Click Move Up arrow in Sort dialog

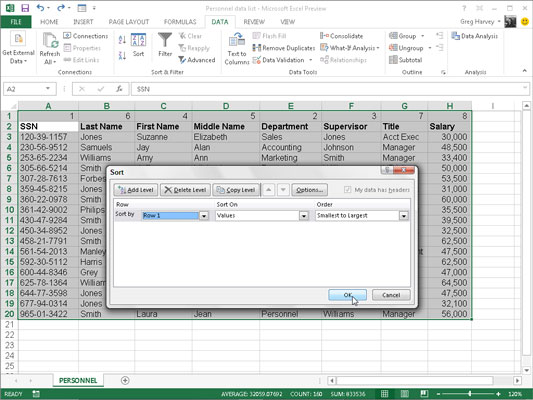pos(268,190)
